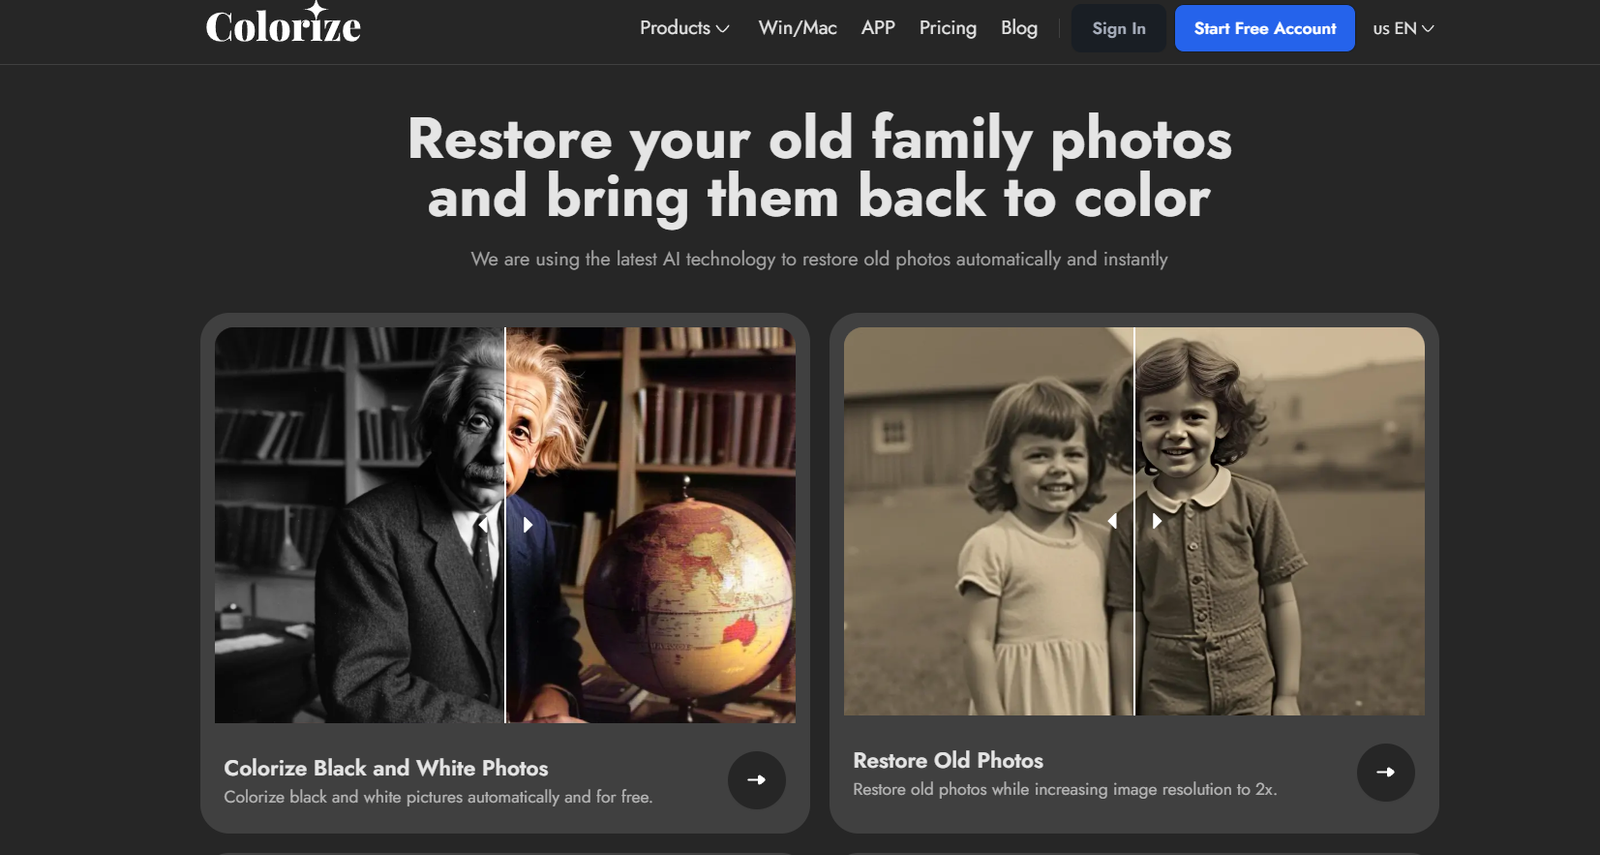The width and height of the screenshot is (1600, 855).
Task: Open the Pricing page
Action: click(x=947, y=28)
